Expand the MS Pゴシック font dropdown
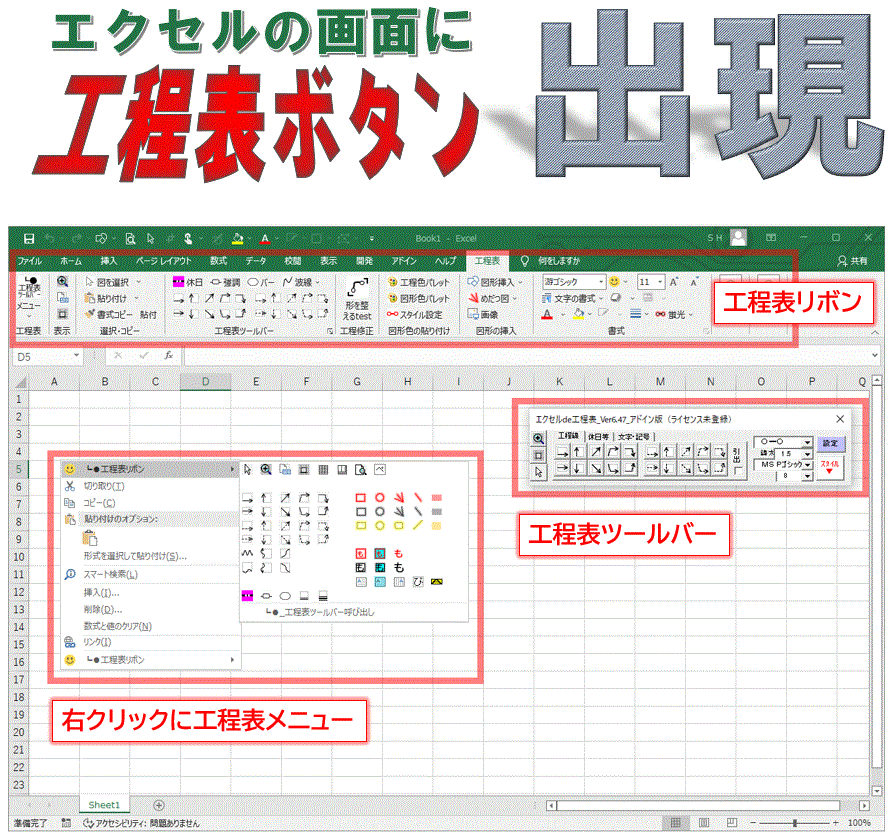This screenshot has height=837, width=891. [807, 465]
